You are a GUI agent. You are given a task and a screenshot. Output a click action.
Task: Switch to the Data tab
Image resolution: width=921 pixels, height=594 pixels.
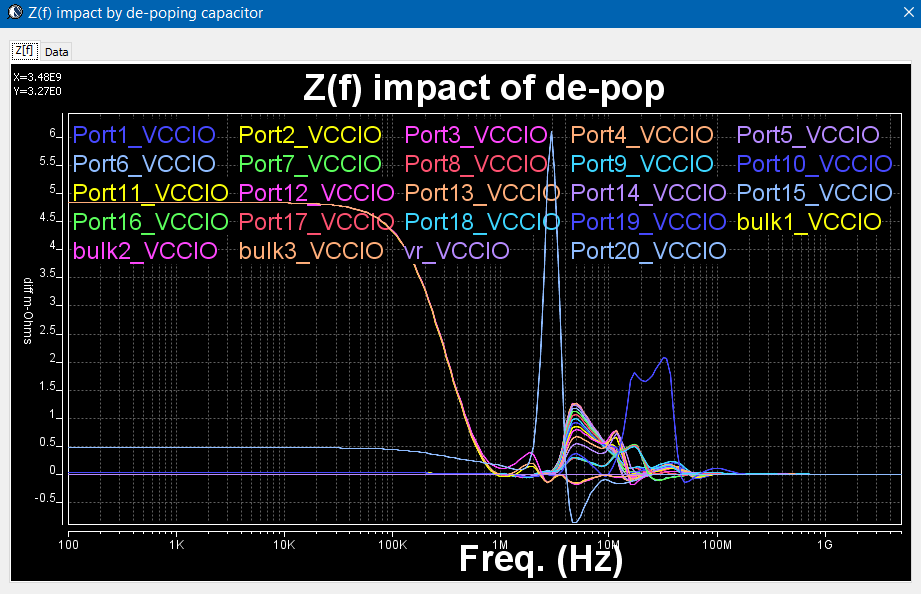pos(57,51)
